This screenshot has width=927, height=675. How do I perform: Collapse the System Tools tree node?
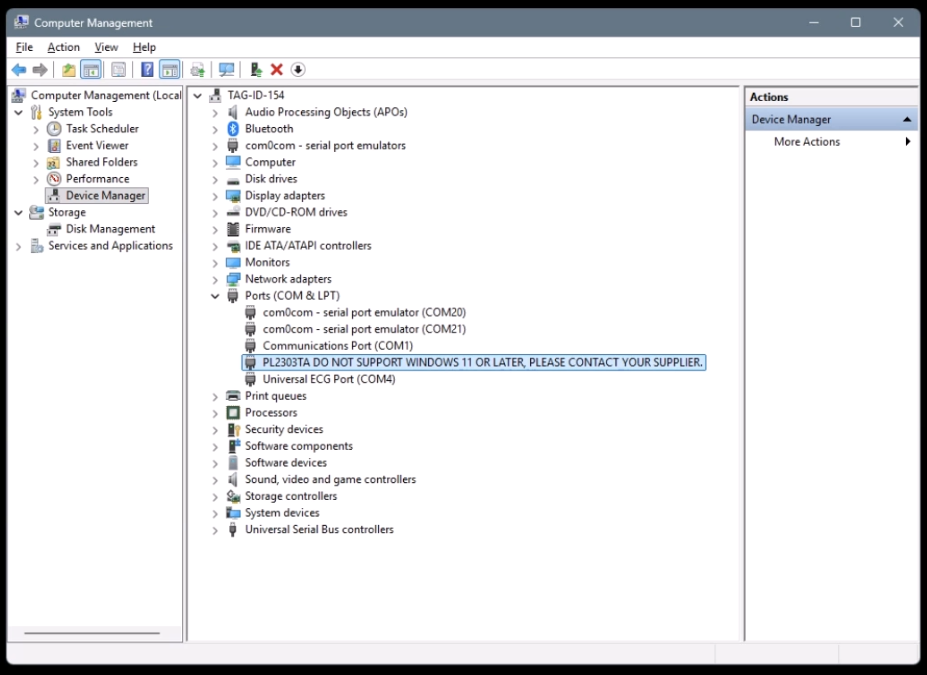click(18, 113)
